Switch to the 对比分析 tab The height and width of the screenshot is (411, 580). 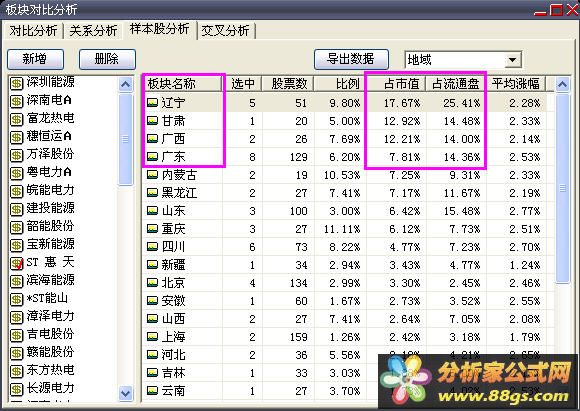tap(33, 31)
